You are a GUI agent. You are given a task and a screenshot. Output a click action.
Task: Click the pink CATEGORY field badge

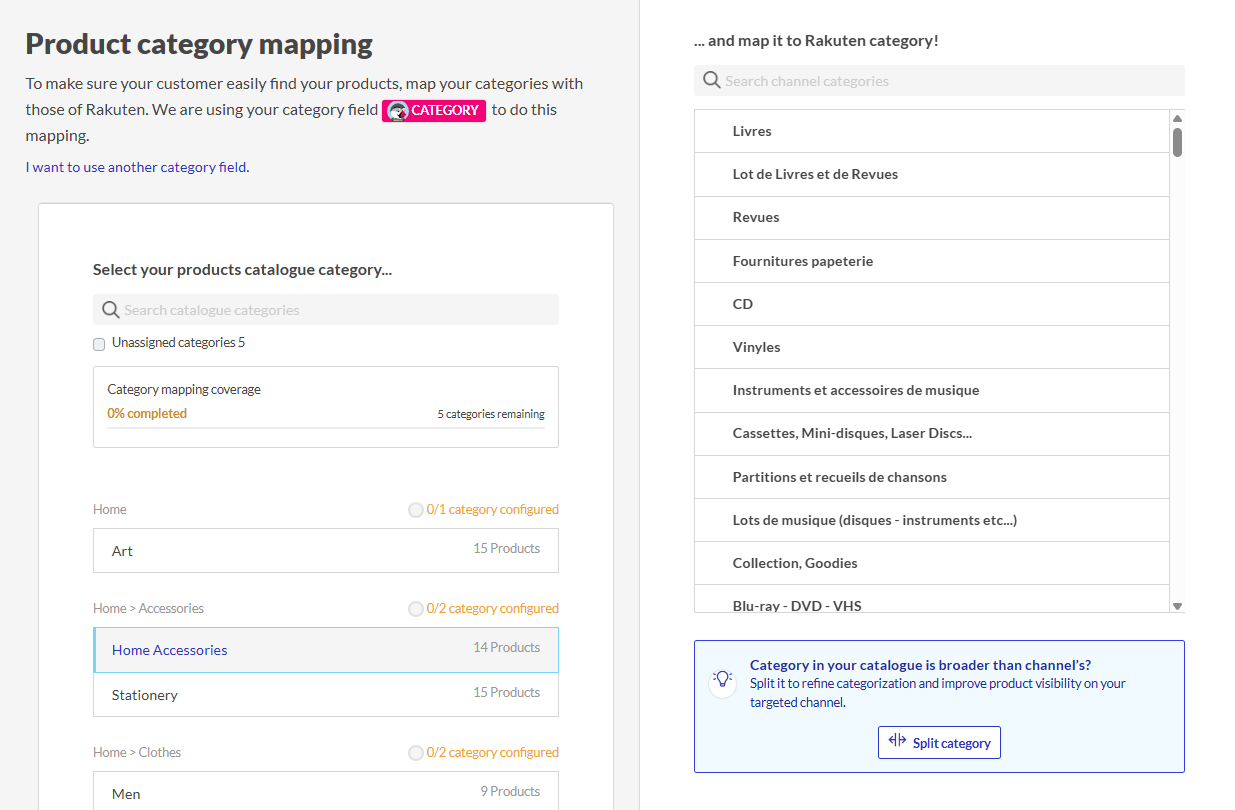tap(434, 111)
